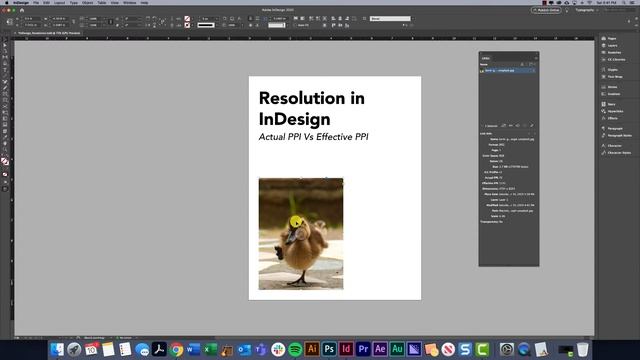Image resolution: width=640 pixels, height=360 pixels.
Task: Open the Layers panel
Action: 612,45
